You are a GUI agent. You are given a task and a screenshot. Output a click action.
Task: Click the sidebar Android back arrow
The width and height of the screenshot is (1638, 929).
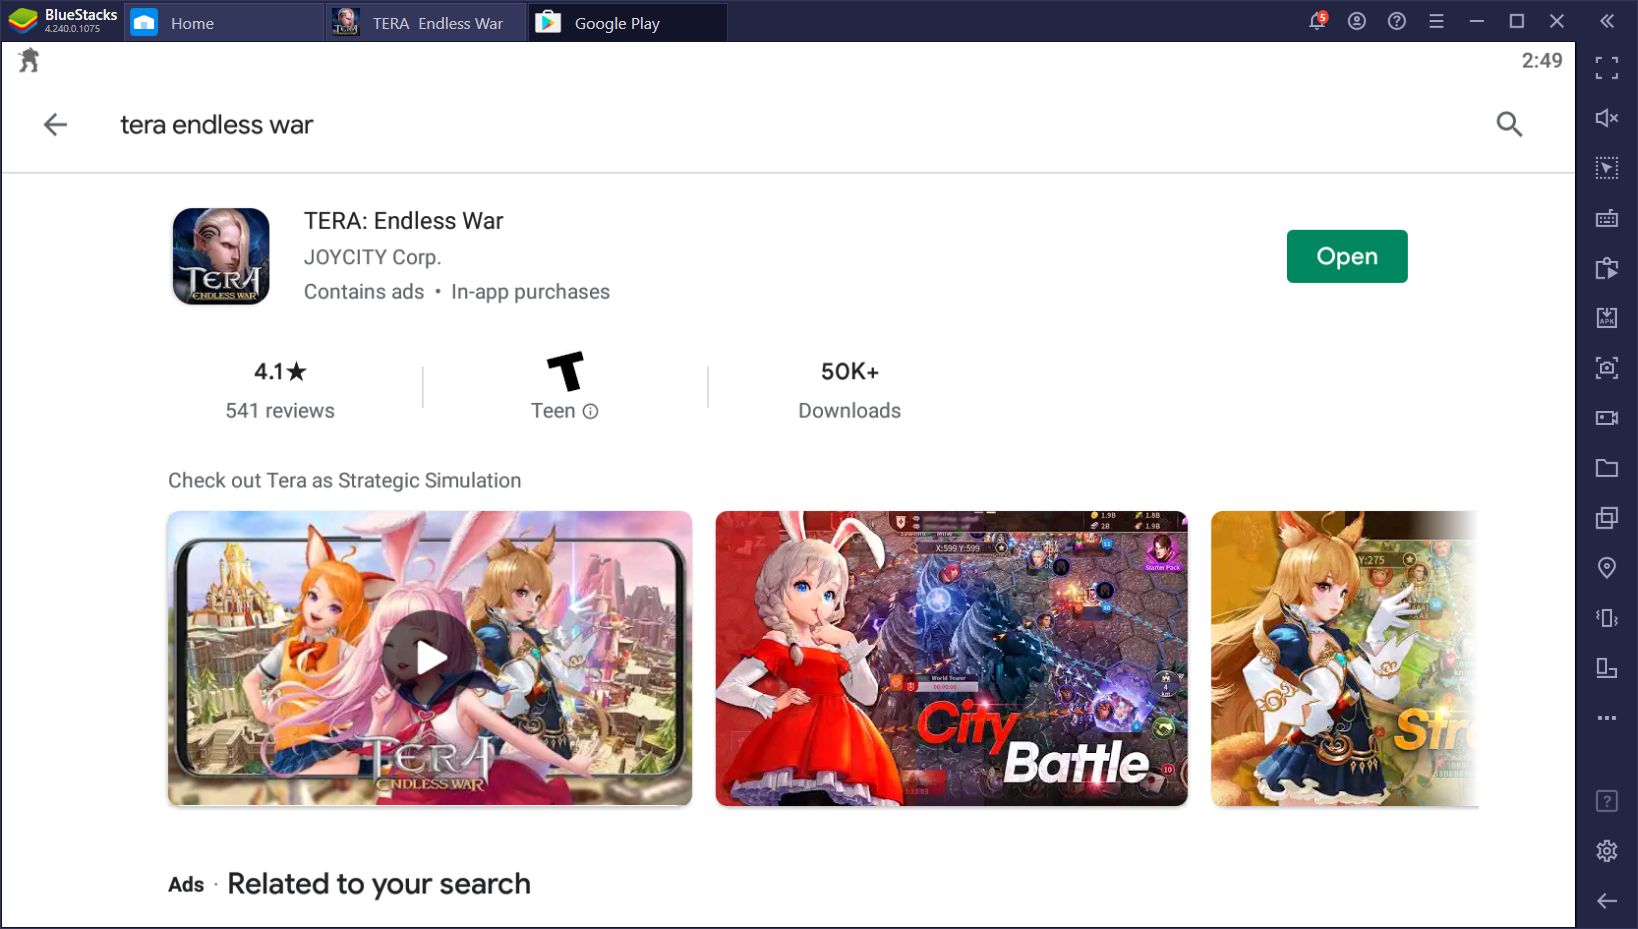(x=1607, y=901)
